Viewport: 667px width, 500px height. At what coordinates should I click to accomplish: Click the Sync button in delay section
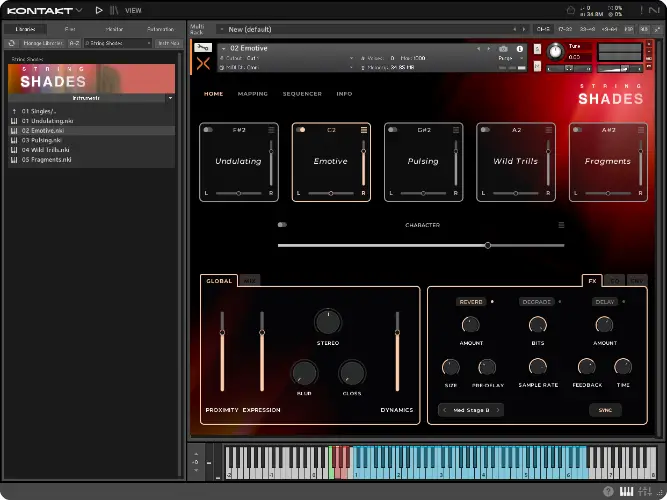click(x=604, y=409)
